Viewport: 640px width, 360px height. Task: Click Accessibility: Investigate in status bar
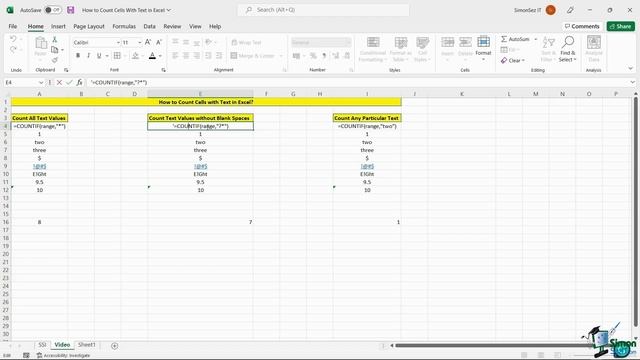63,356
